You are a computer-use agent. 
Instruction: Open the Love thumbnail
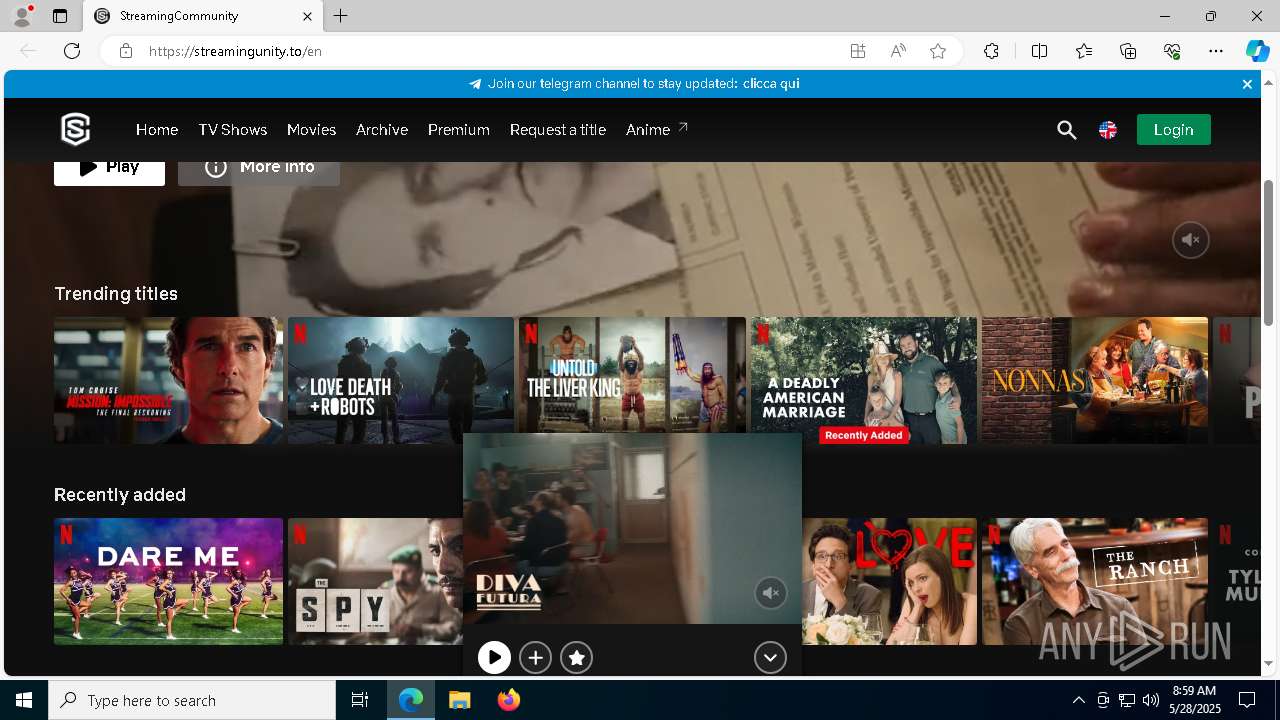tap(889, 581)
